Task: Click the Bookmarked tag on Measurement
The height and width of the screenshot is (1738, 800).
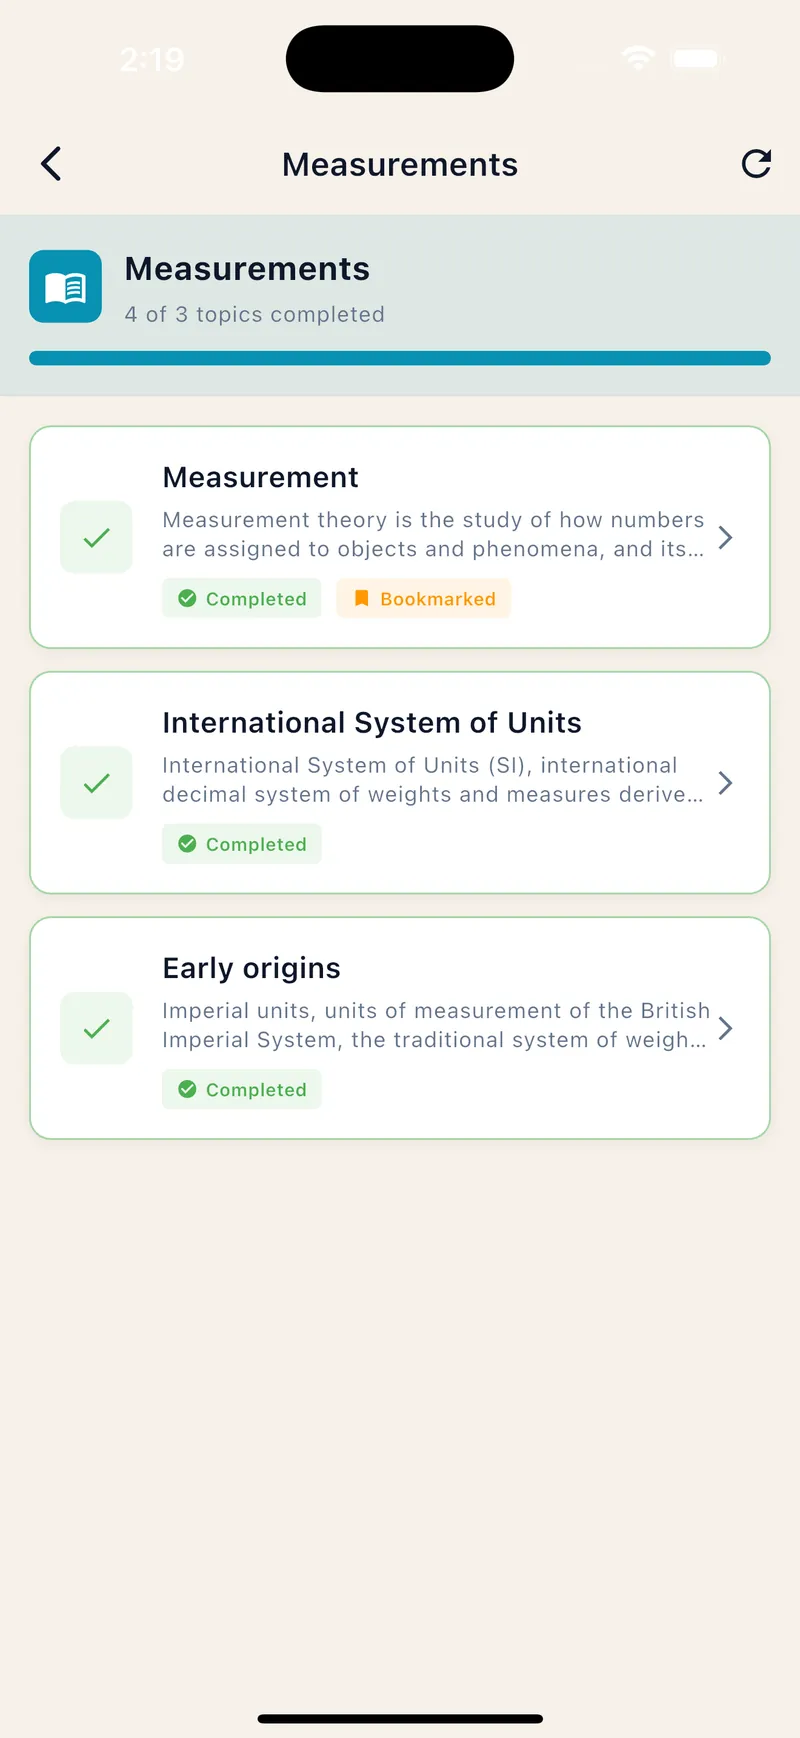Action: (424, 599)
